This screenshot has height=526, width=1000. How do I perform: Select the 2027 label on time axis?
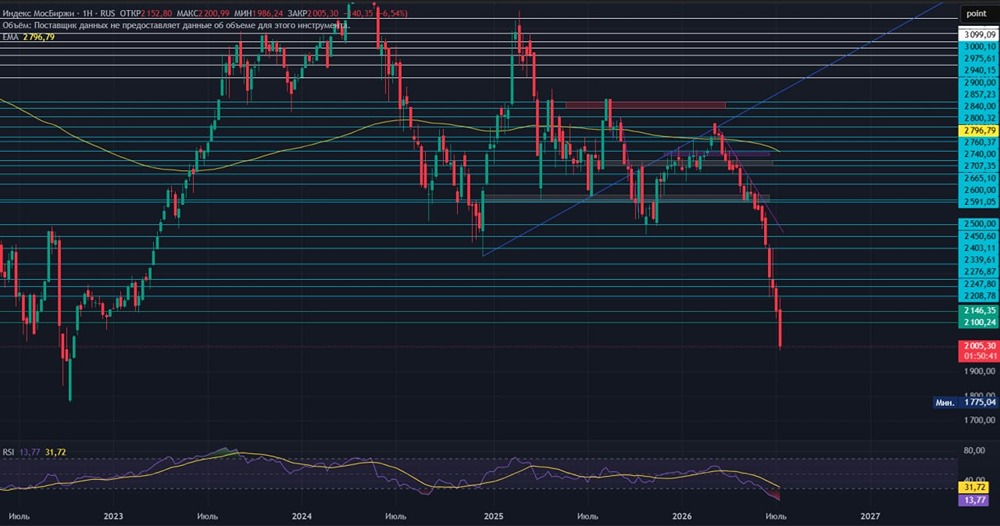pos(870,516)
